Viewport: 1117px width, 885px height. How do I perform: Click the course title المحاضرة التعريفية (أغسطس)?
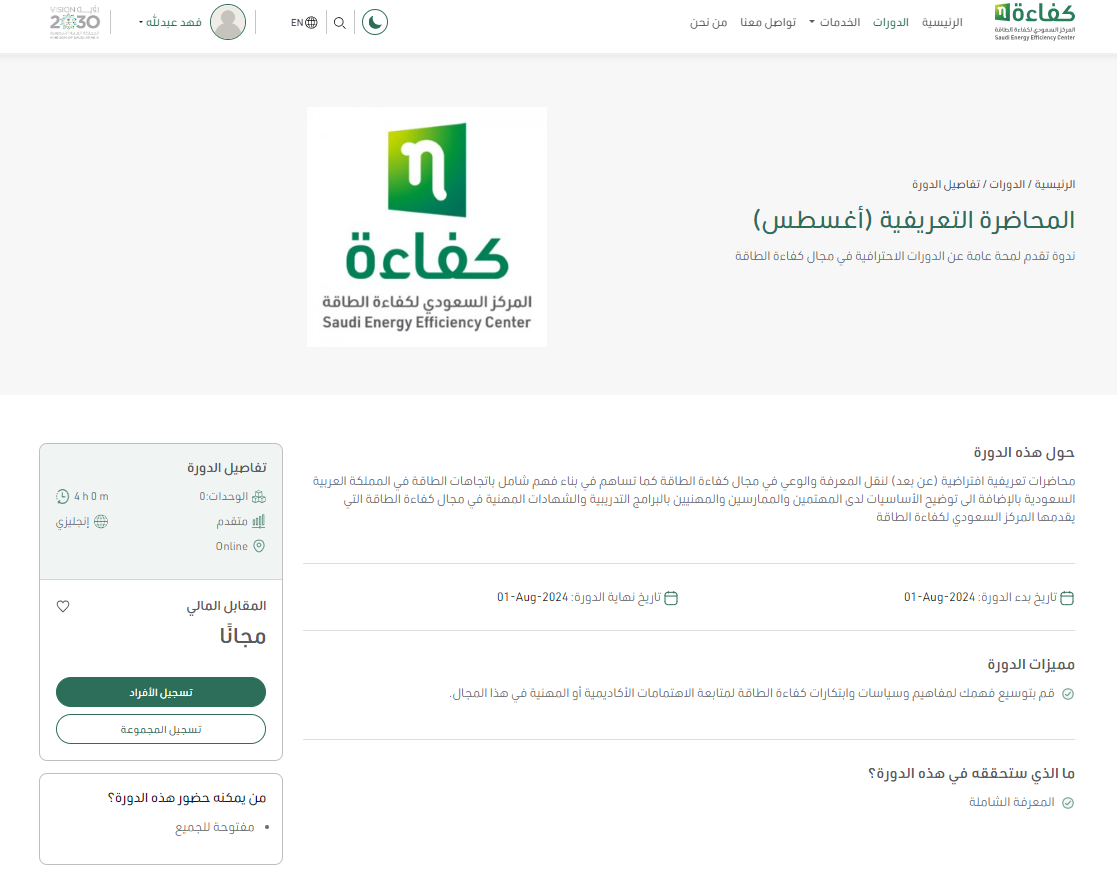914,219
